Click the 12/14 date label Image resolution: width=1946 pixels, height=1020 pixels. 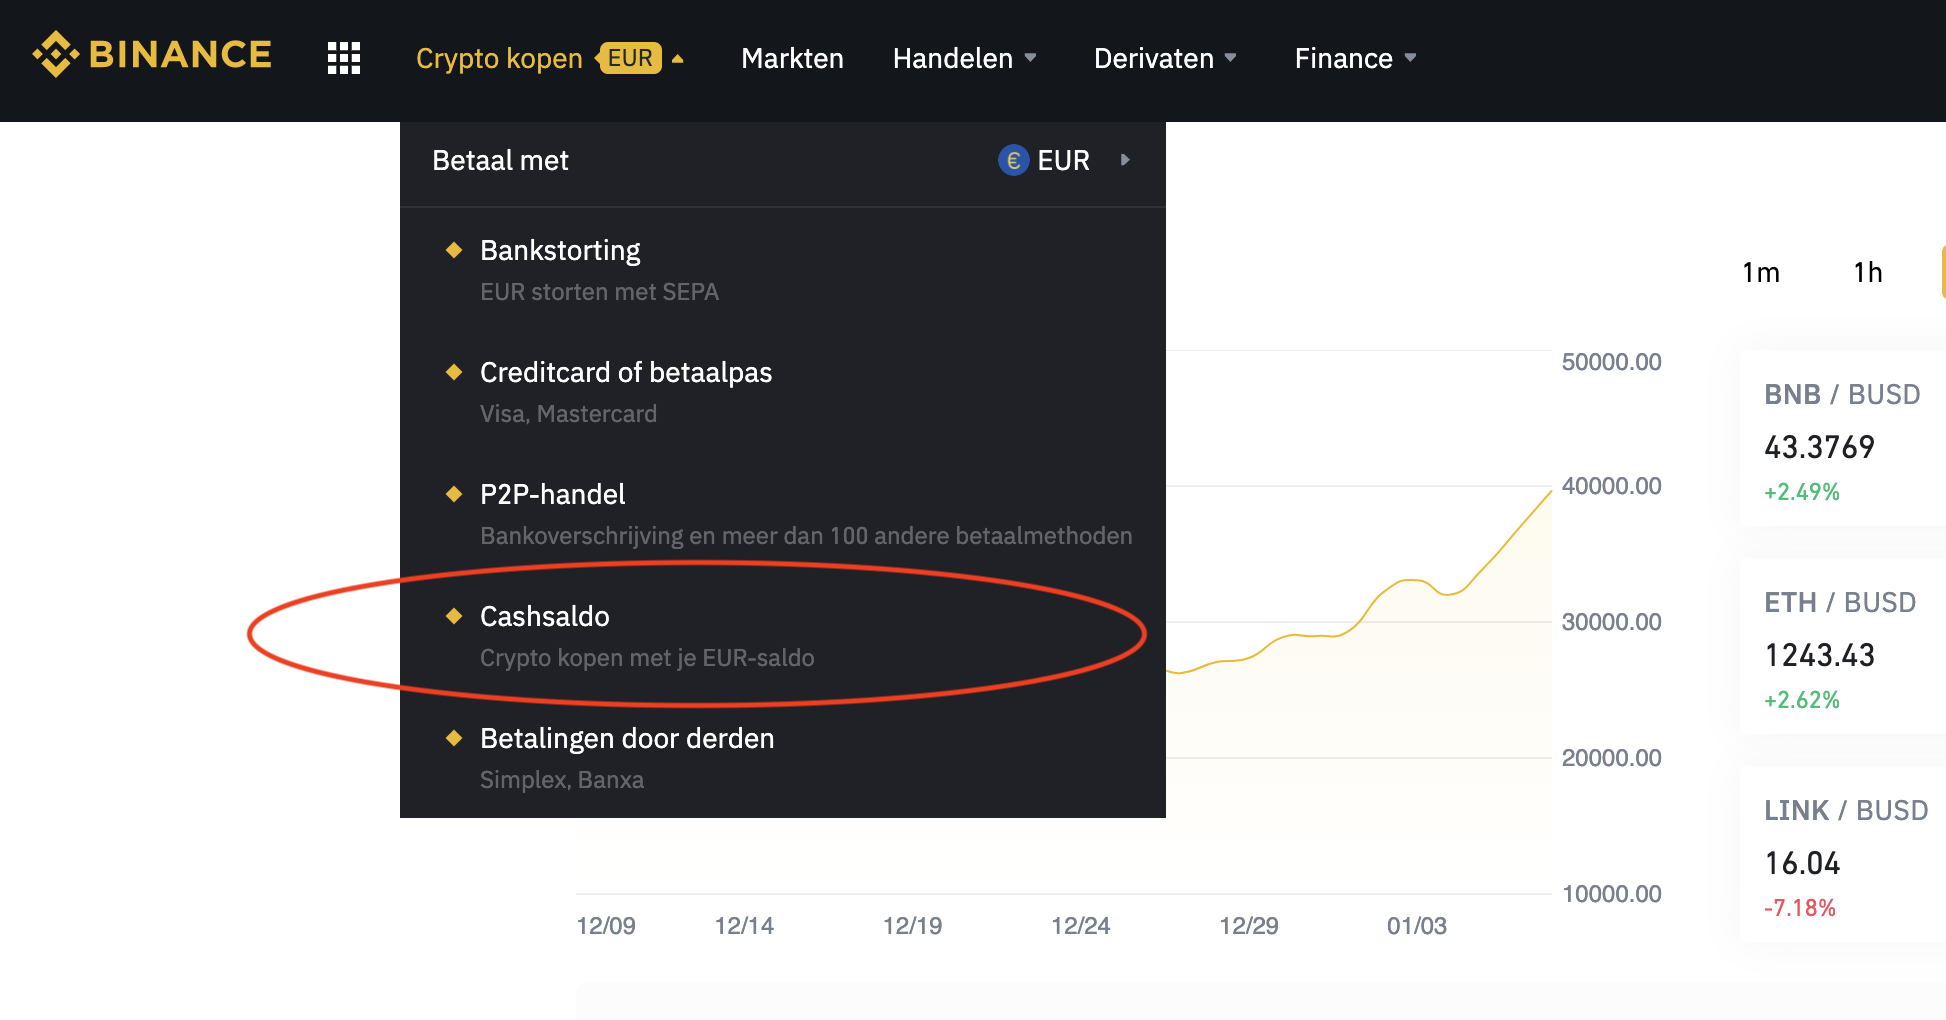point(744,926)
